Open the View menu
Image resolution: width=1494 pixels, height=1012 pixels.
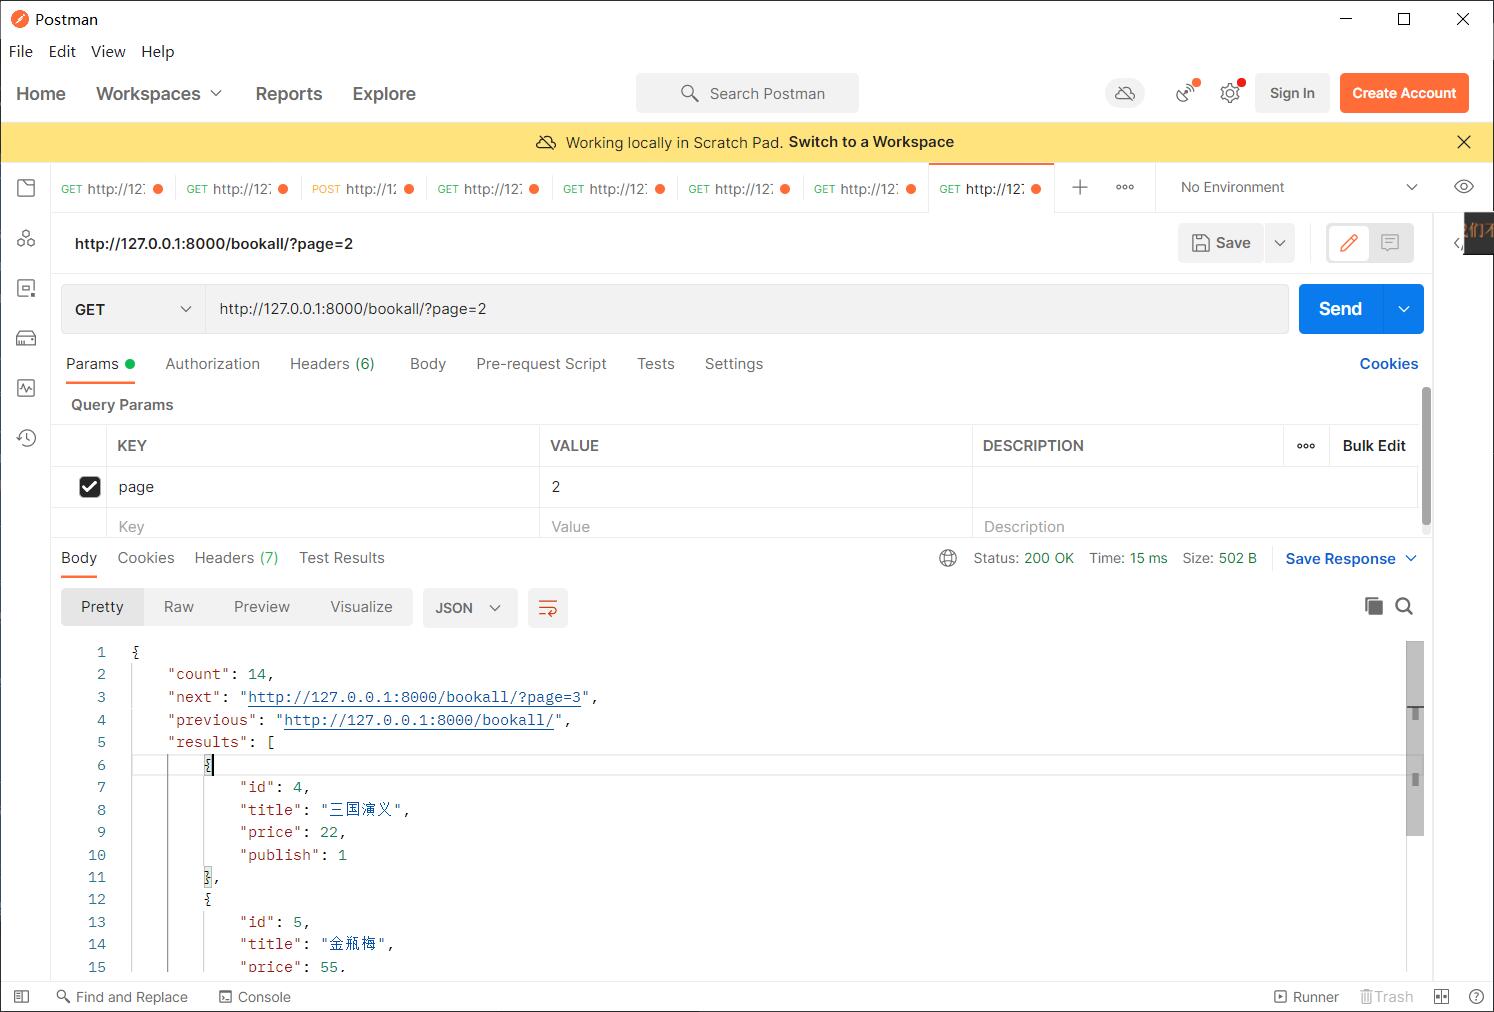click(x=108, y=51)
